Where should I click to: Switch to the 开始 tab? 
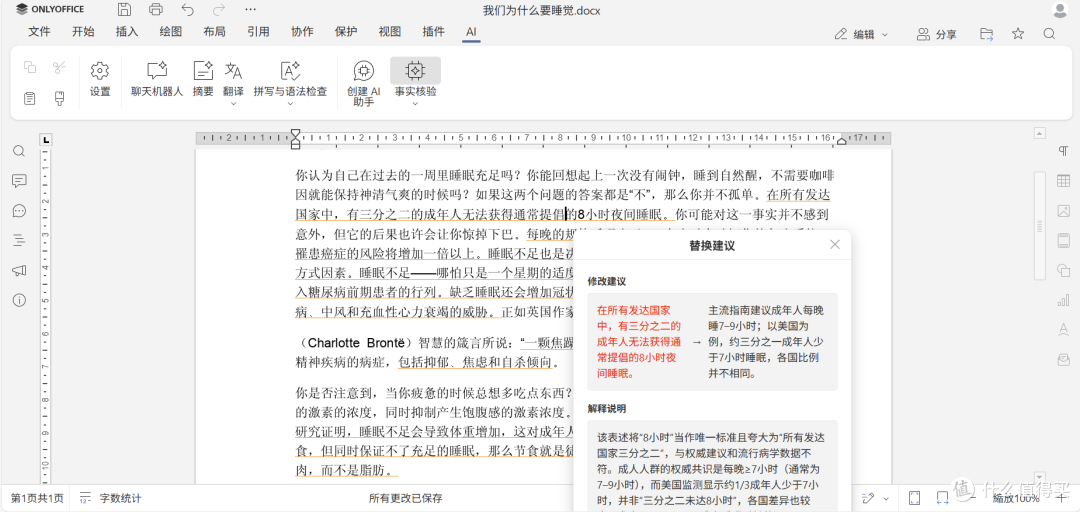pos(83,32)
